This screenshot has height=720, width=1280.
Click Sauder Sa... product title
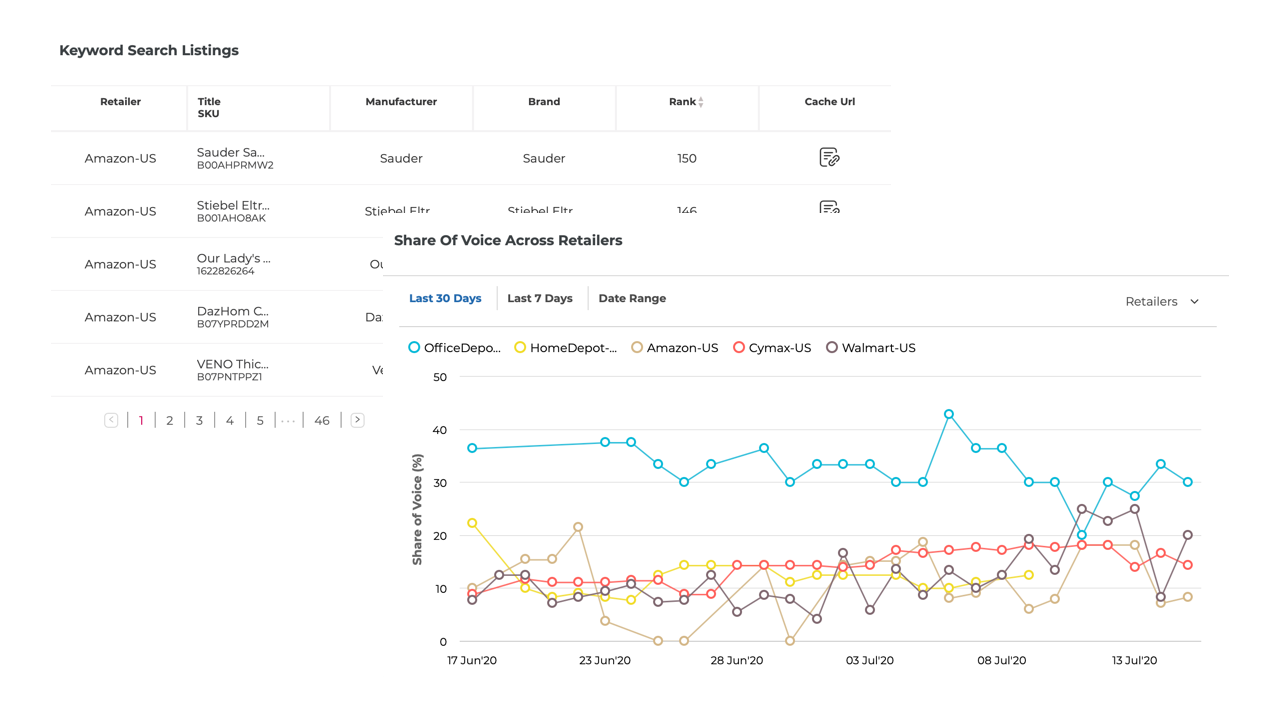230,152
